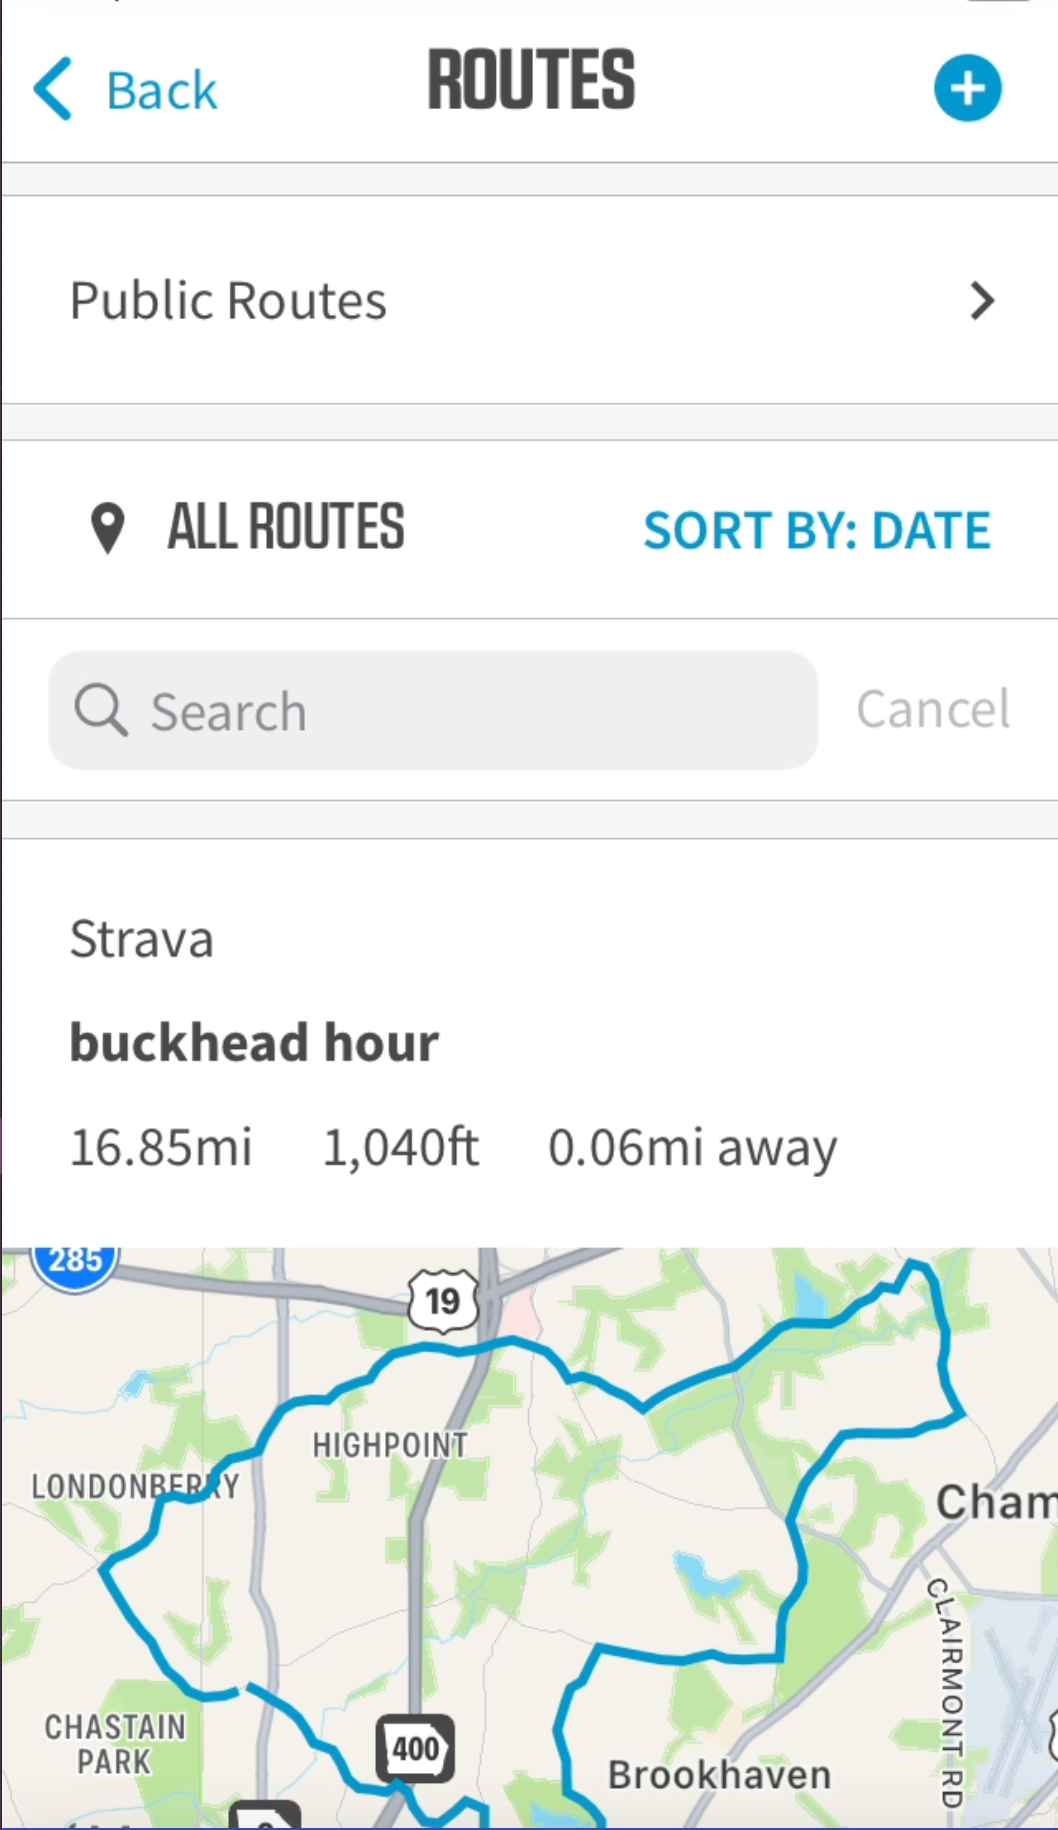Select the All Routes heading
This screenshot has height=1830, width=1058.
(286, 527)
